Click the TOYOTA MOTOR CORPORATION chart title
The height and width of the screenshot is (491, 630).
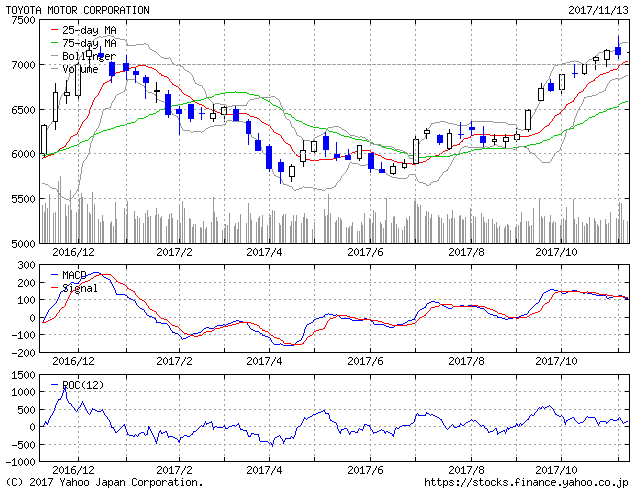pyautogui.click(x=78, y=10)
